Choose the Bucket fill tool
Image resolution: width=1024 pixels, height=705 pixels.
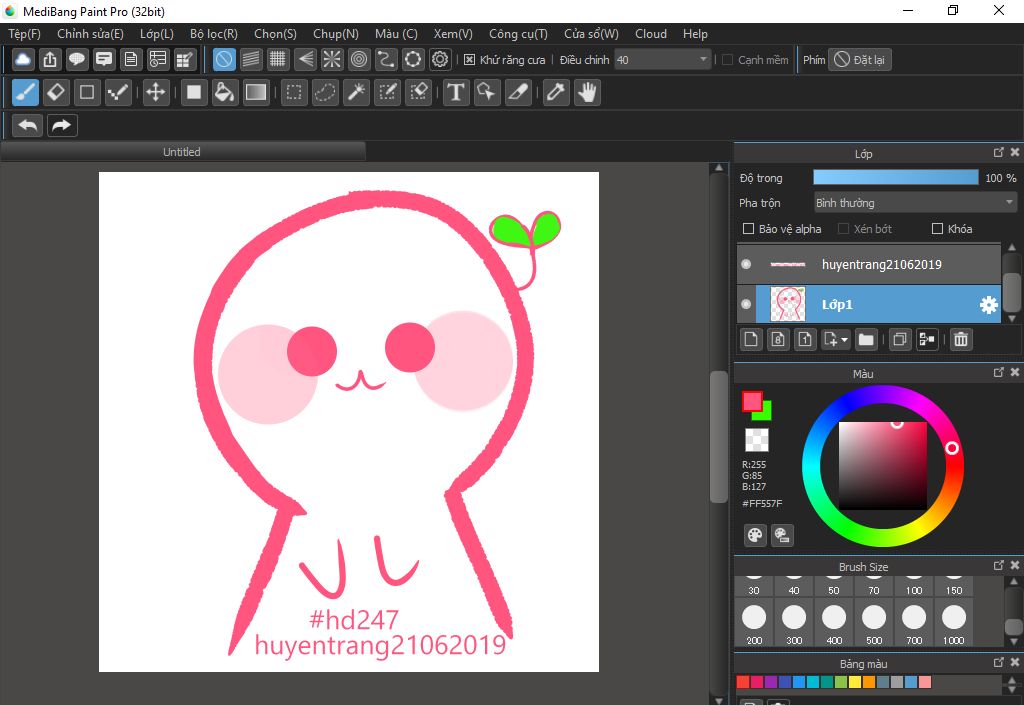224,93
